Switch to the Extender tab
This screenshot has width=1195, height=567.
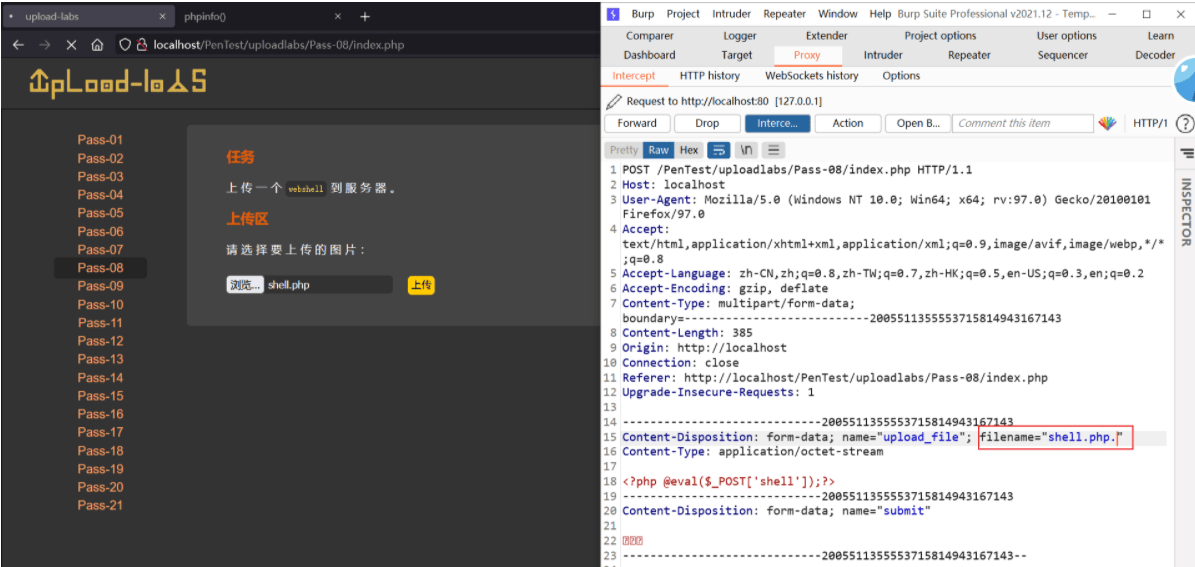826,36
